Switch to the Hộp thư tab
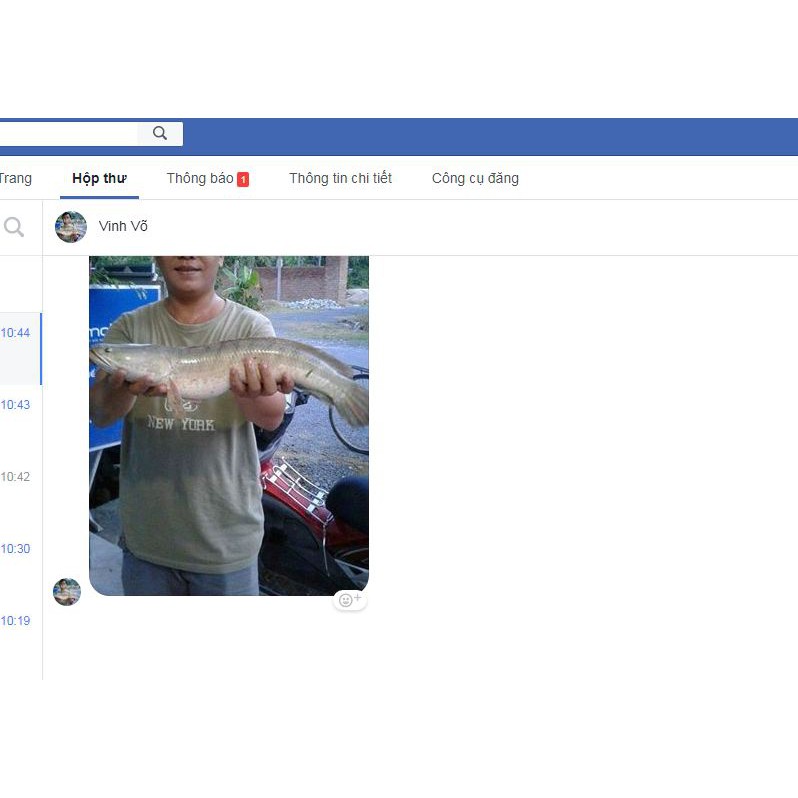The width and height of the screenshot is (798, 798). tap(99, 179)
